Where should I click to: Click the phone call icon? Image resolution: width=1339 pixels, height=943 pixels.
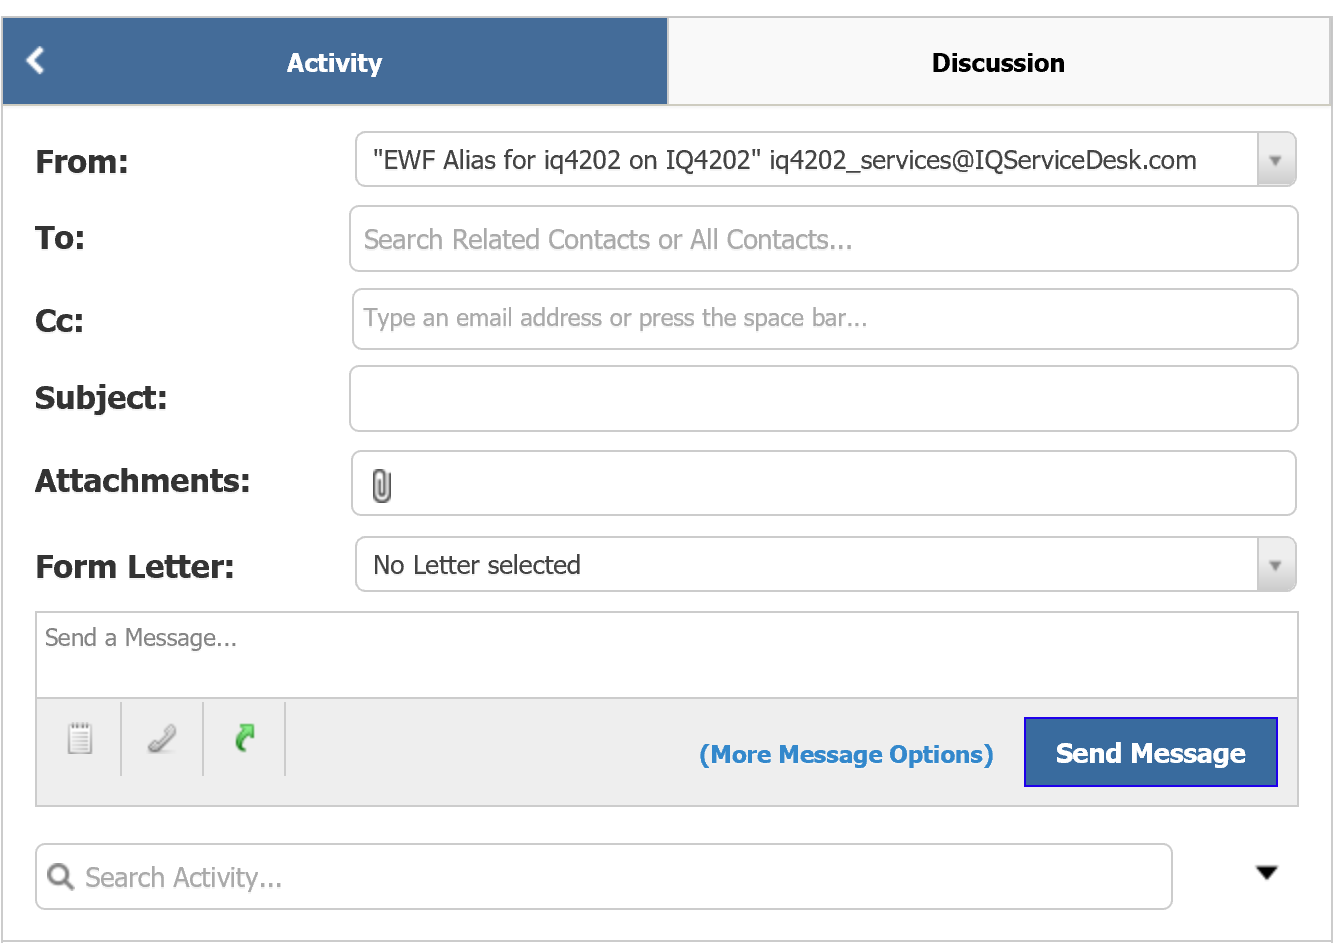(x=162, y=738)
